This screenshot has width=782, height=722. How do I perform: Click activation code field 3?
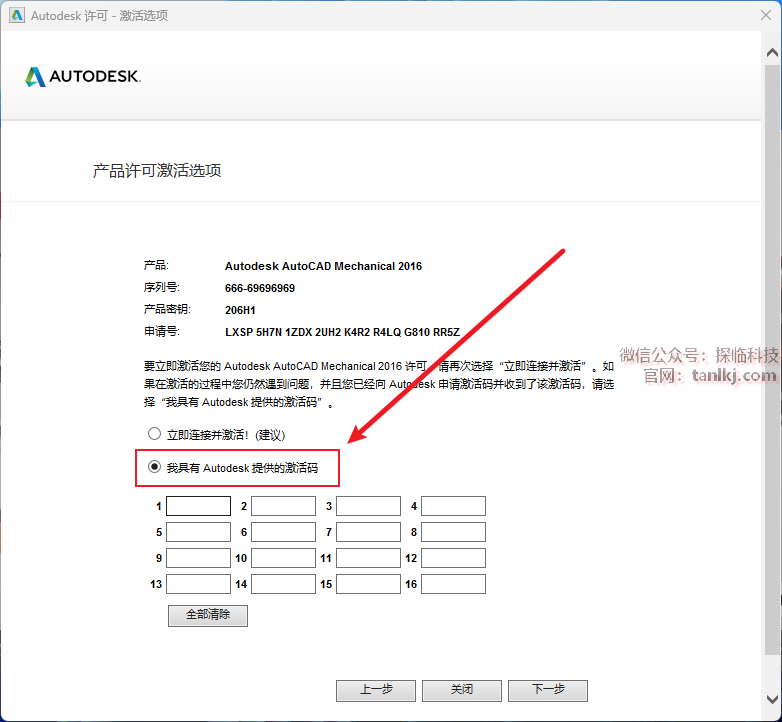[369, 506]
